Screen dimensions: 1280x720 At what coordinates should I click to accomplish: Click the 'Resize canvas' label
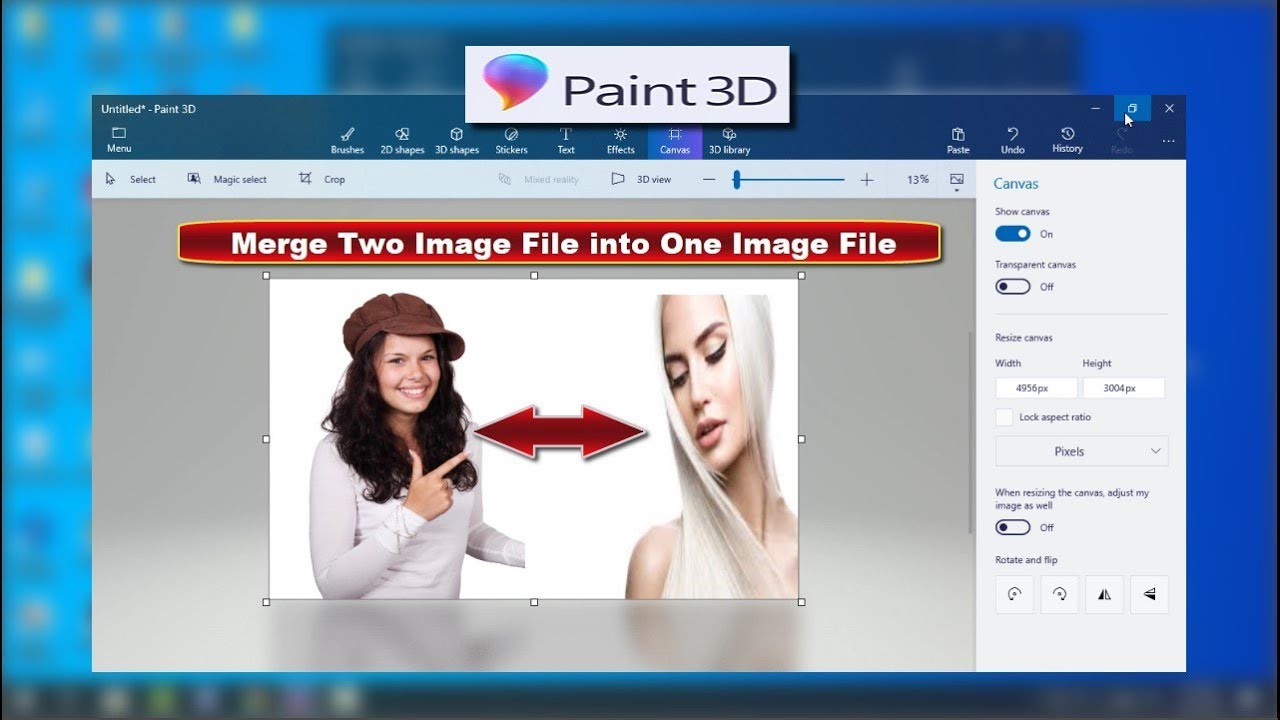[x=1024, y=338]
